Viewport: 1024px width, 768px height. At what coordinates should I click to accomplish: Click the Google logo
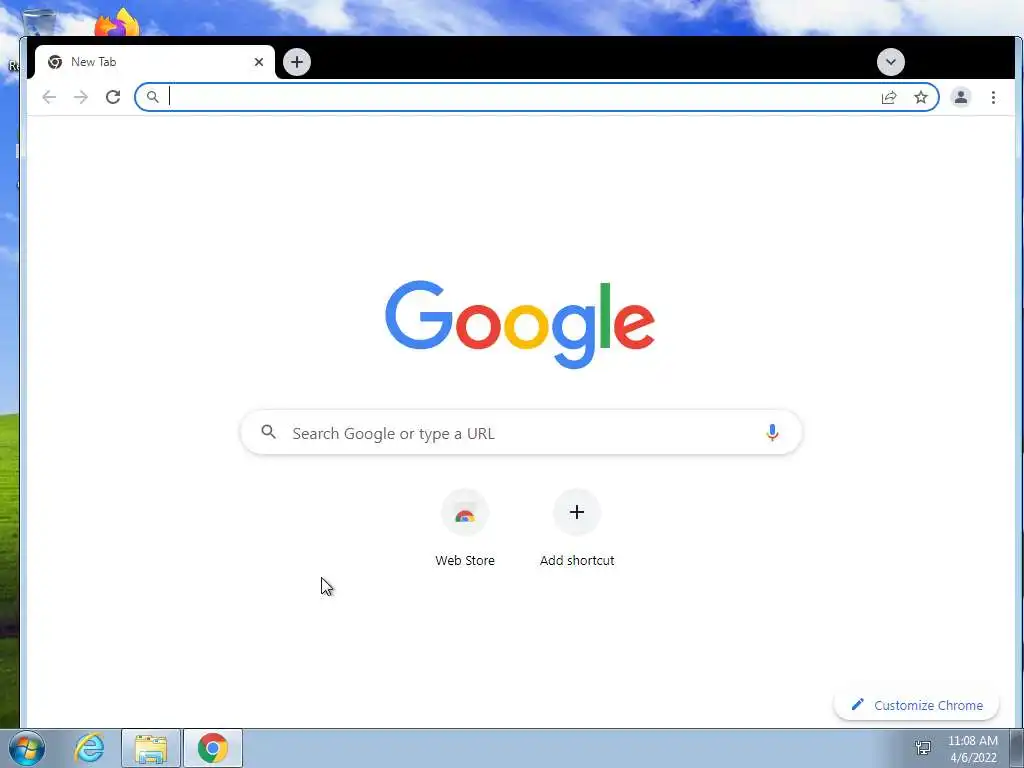[x=520, y=324]
